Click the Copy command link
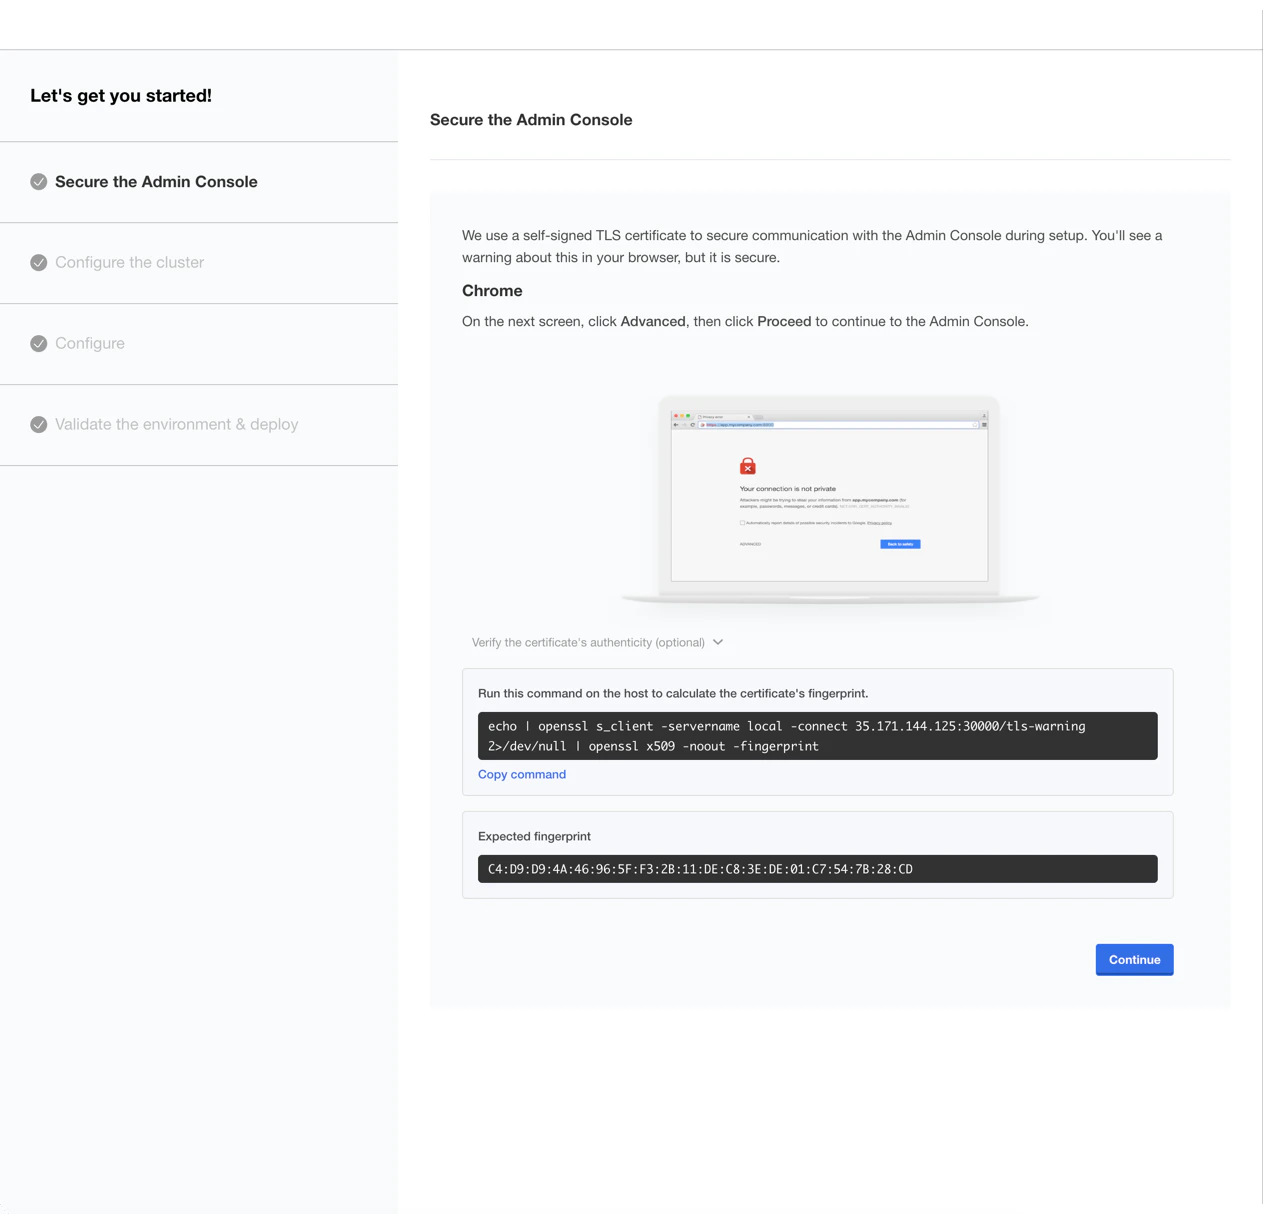This screenshot has width=1263, height=1214. tap(521, 774)
